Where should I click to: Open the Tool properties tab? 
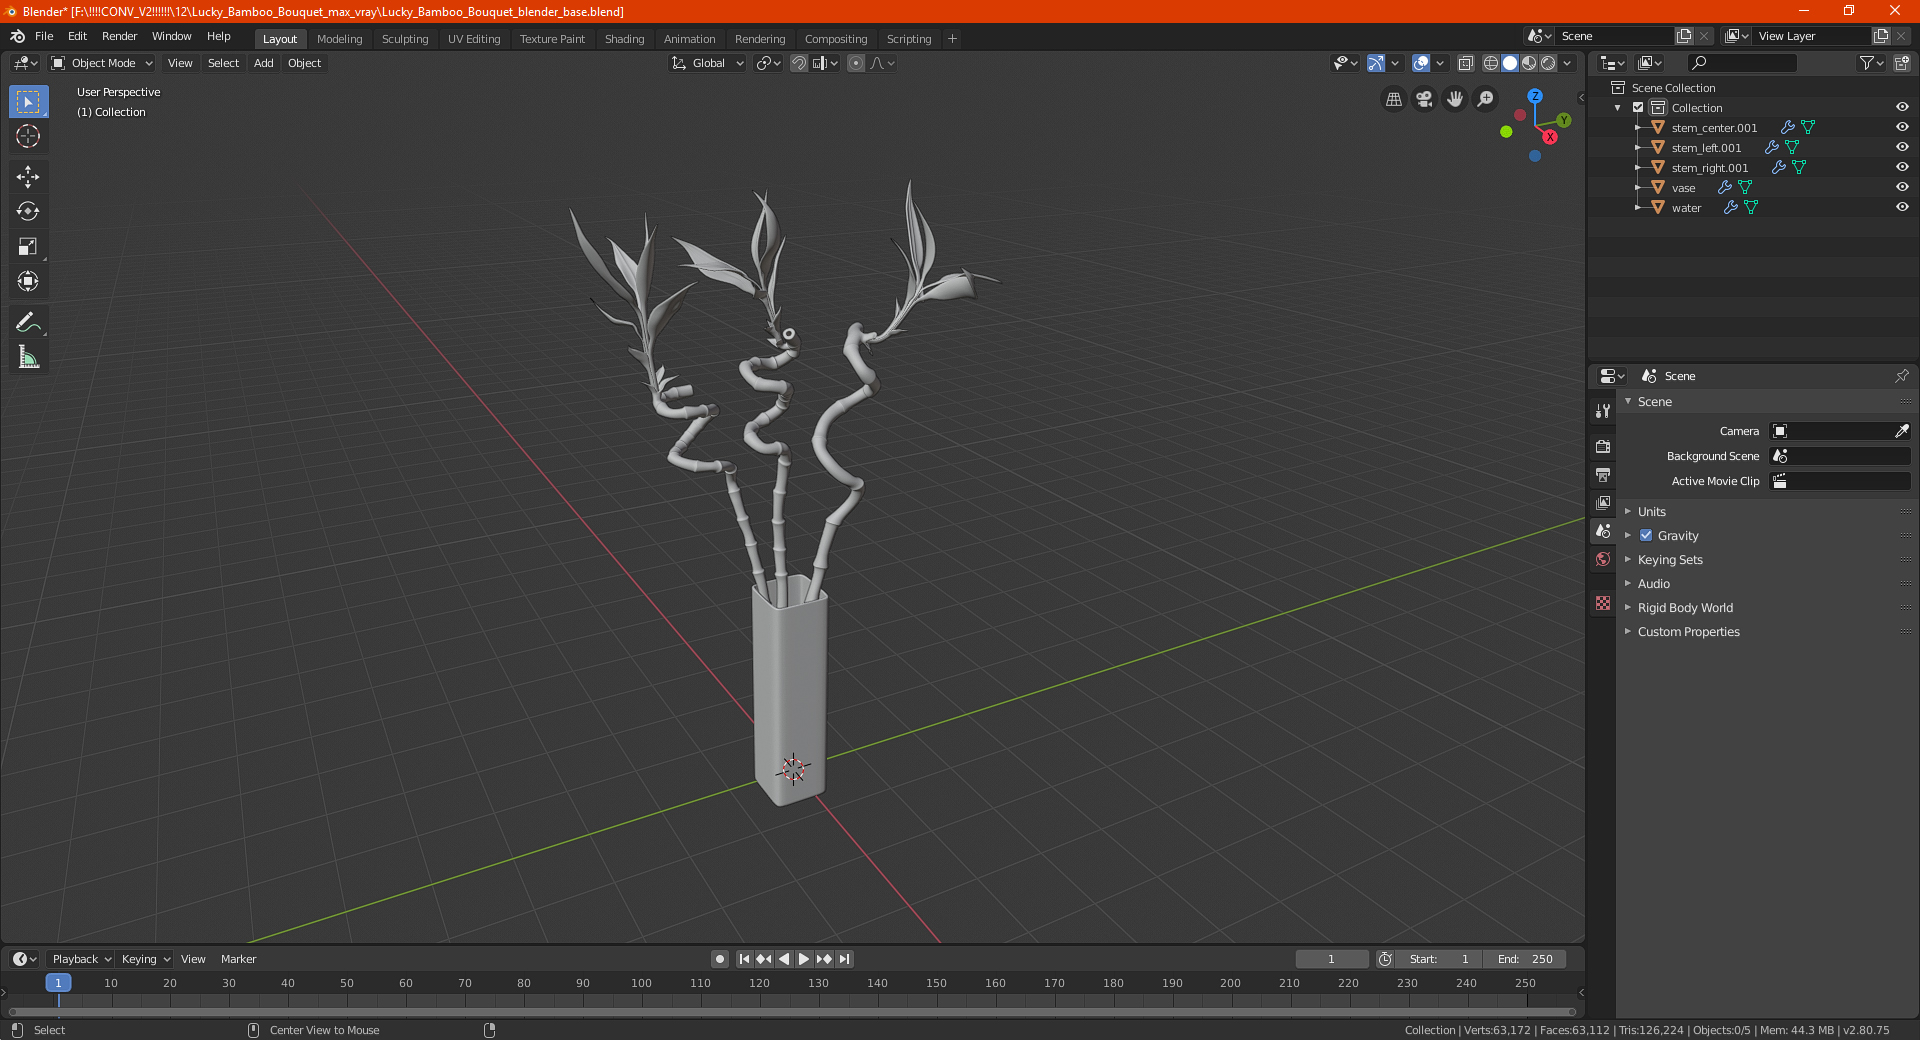click(x=1603, y=410)
